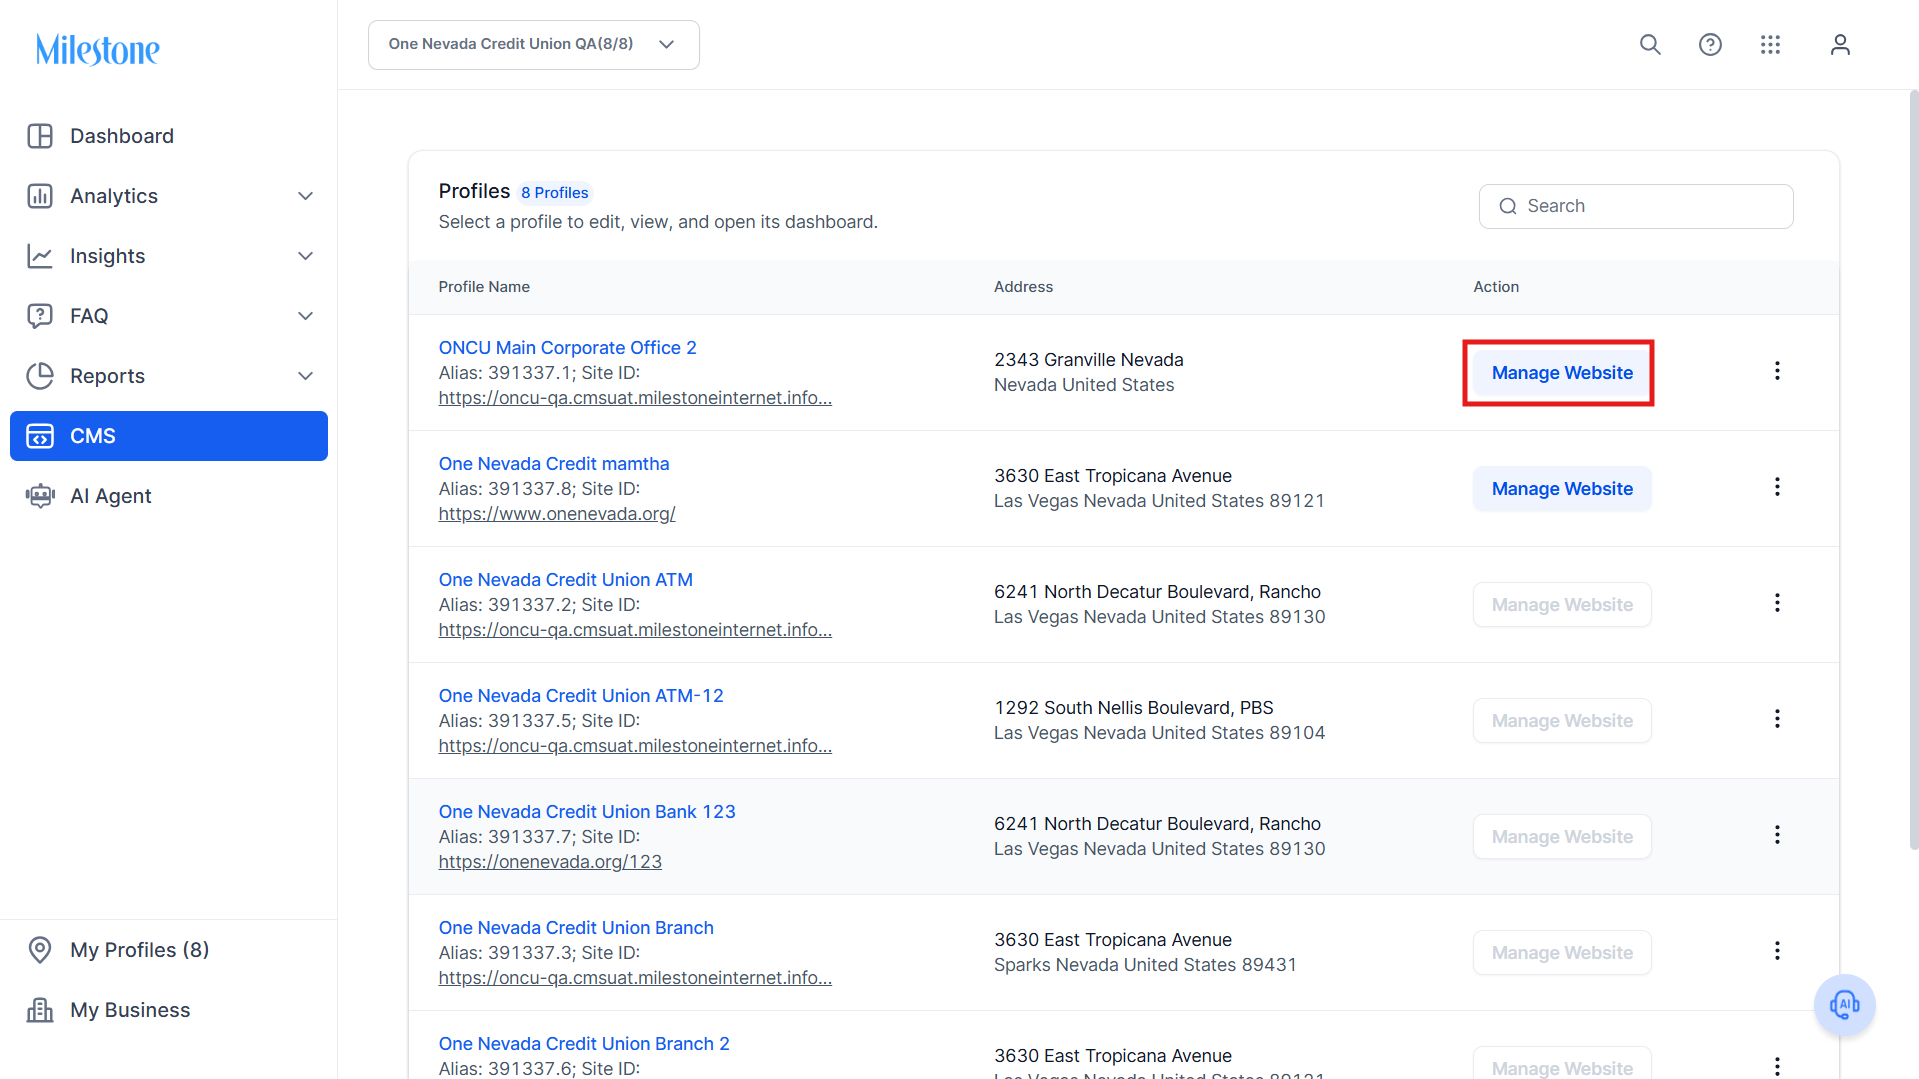
Task: Open the help question mark icon
Action: pyautogui.click(x=1710, y=45)
